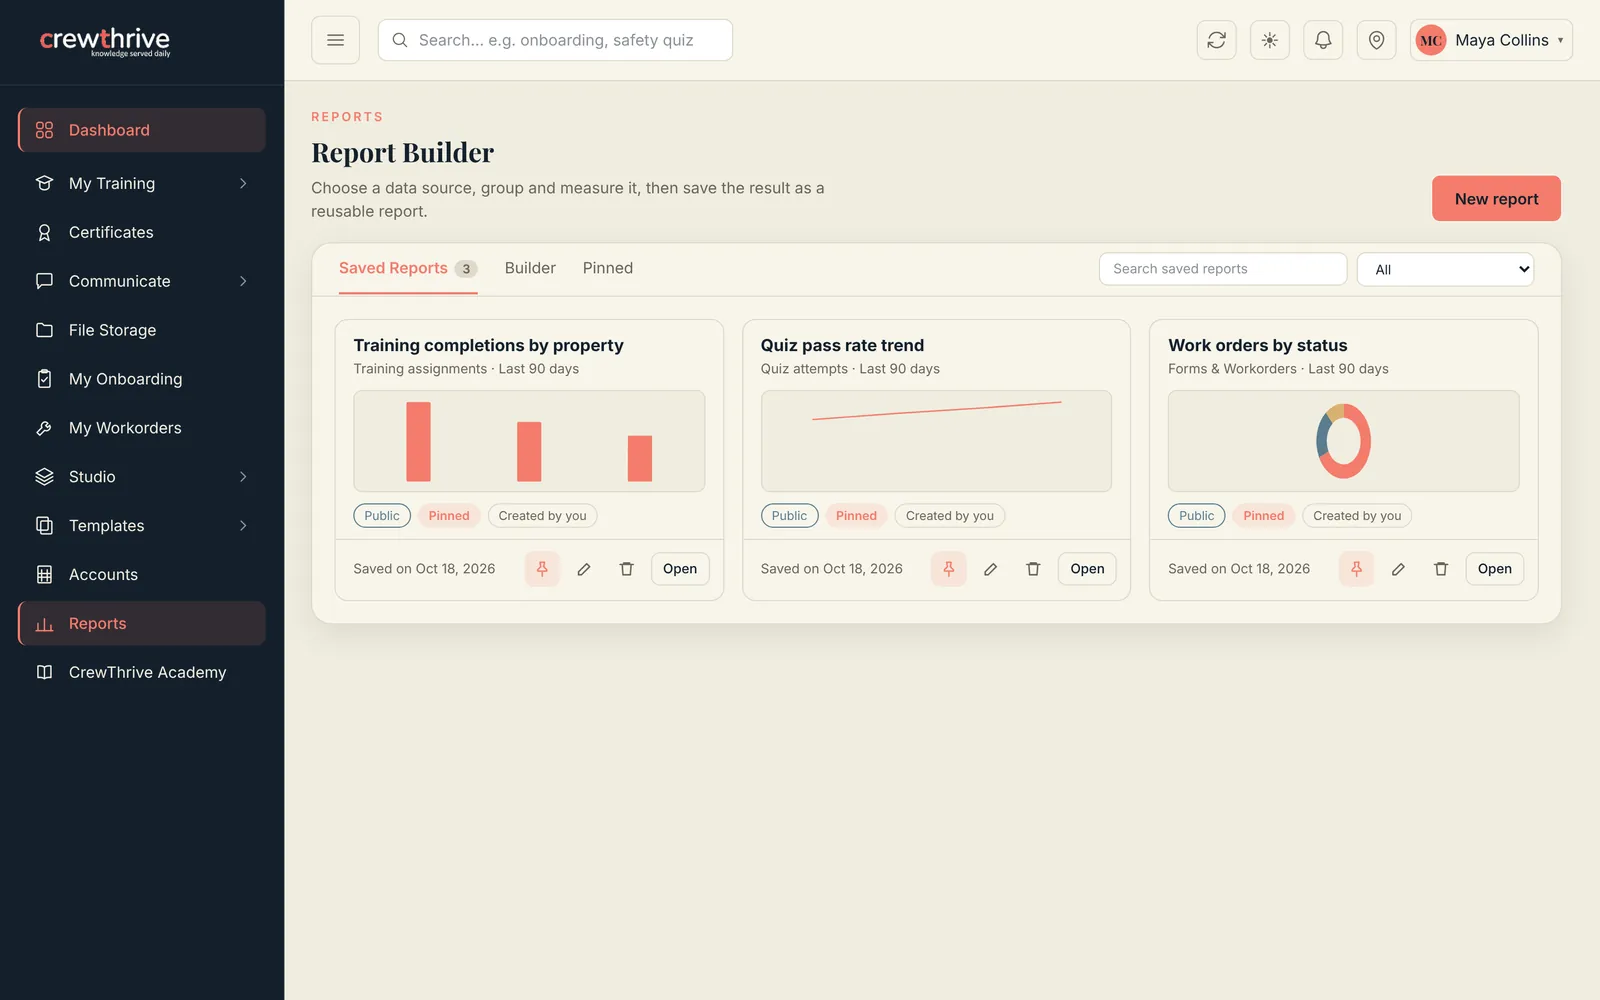
Task: Select Reports in sidebar
Action: click(142, 624)
